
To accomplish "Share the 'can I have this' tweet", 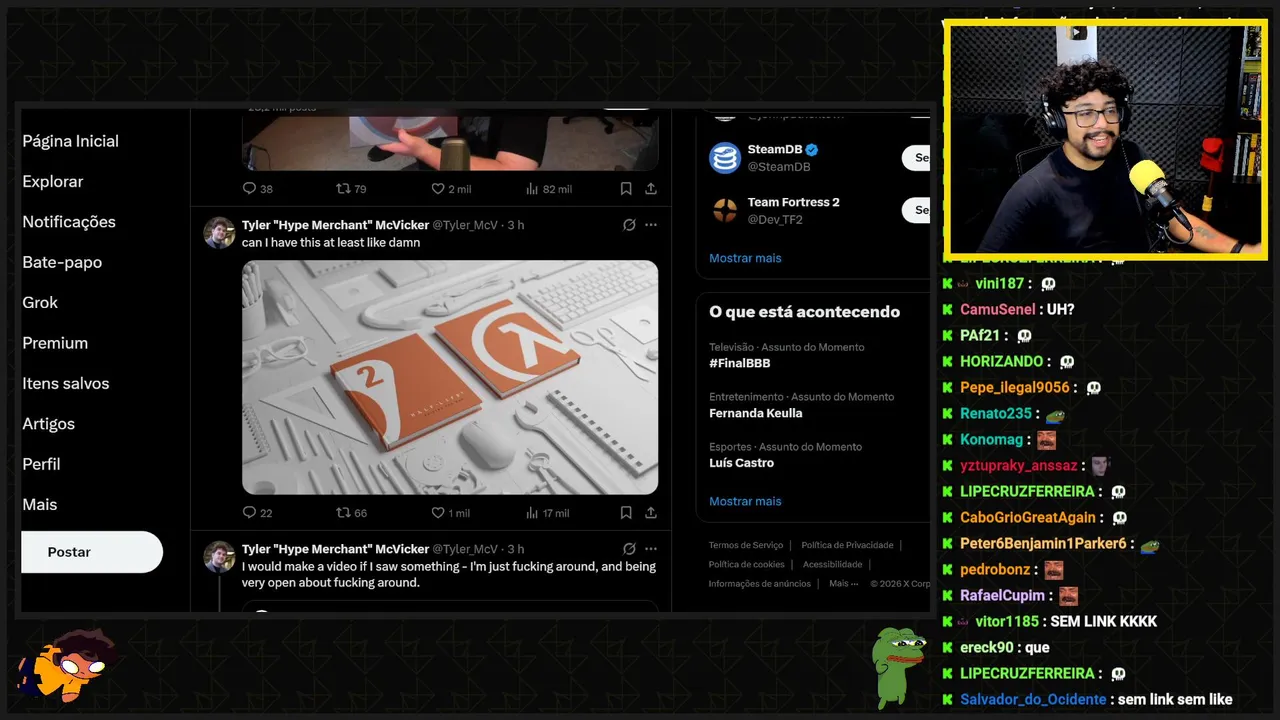I will [651, 512].
